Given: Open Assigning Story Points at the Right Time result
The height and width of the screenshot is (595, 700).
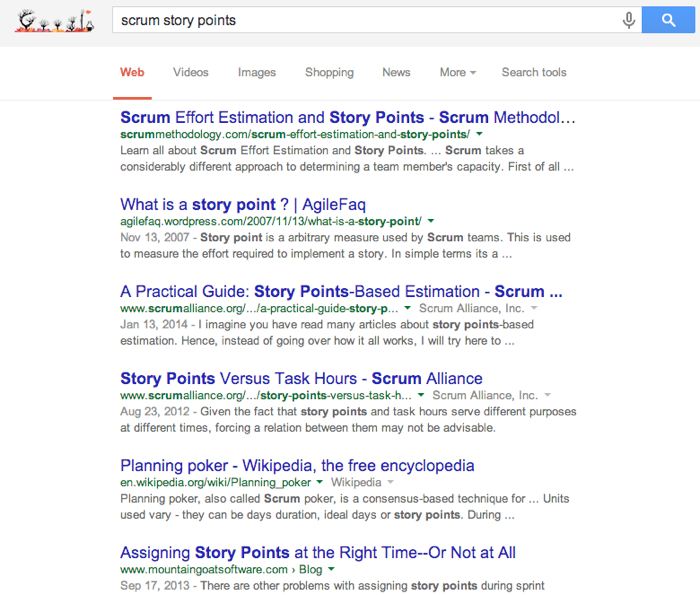Looking at the screenshot, I should [x=318, y=553].
